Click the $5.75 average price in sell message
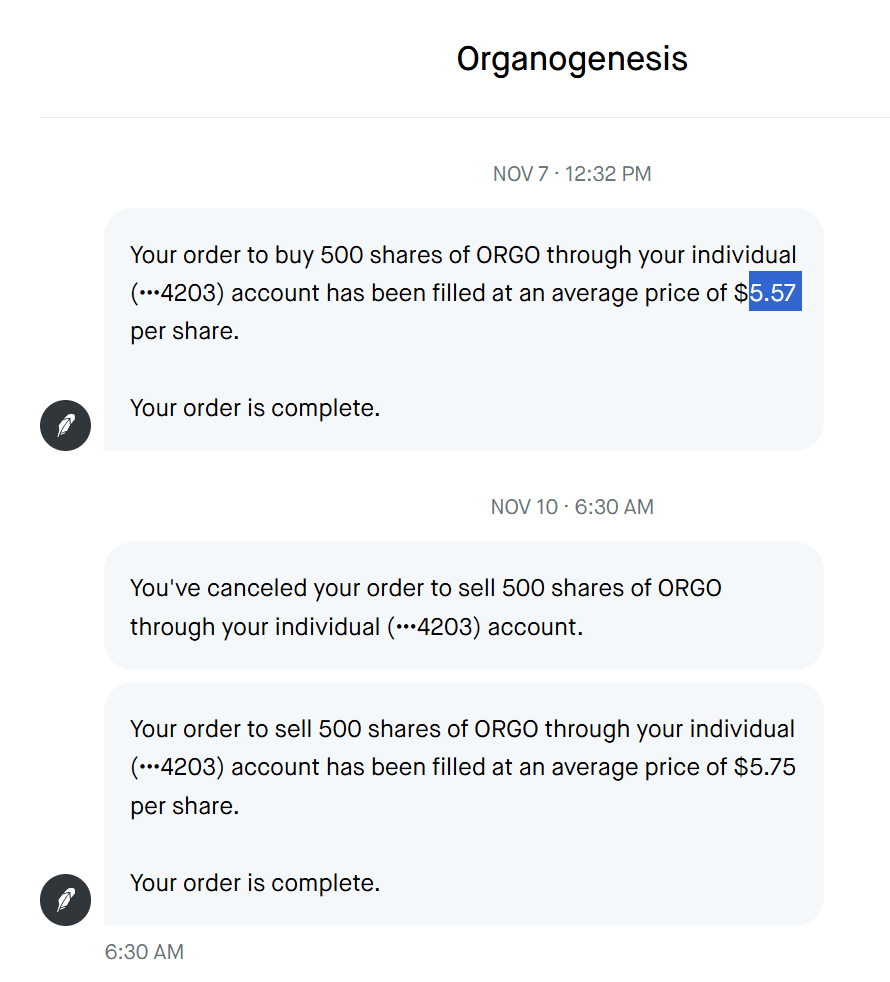 click(765, 767)
